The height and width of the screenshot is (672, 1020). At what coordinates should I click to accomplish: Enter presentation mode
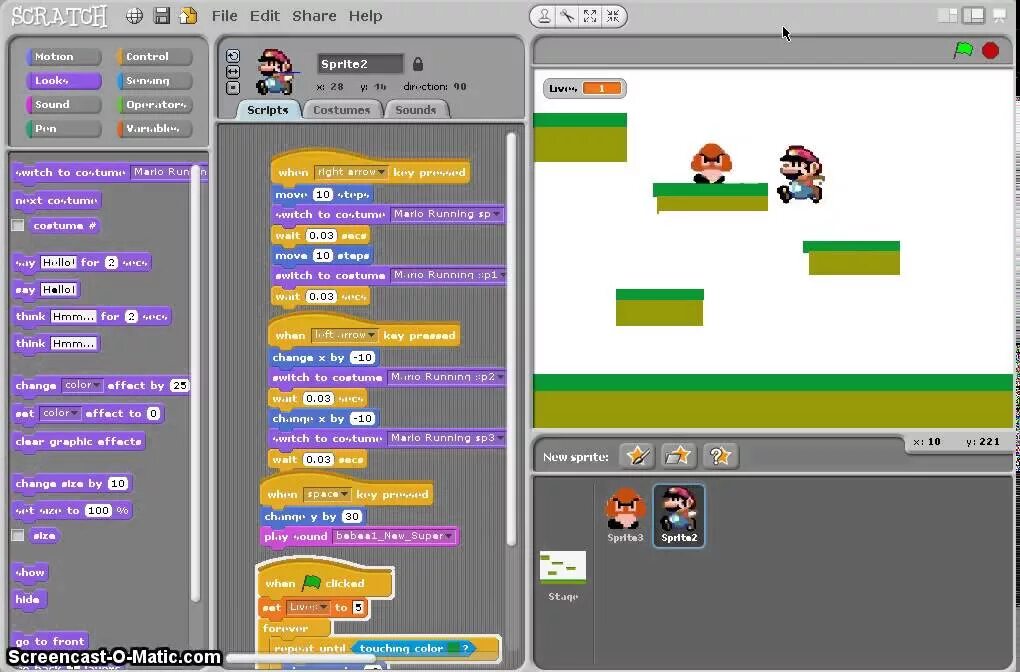pos(999,16)
